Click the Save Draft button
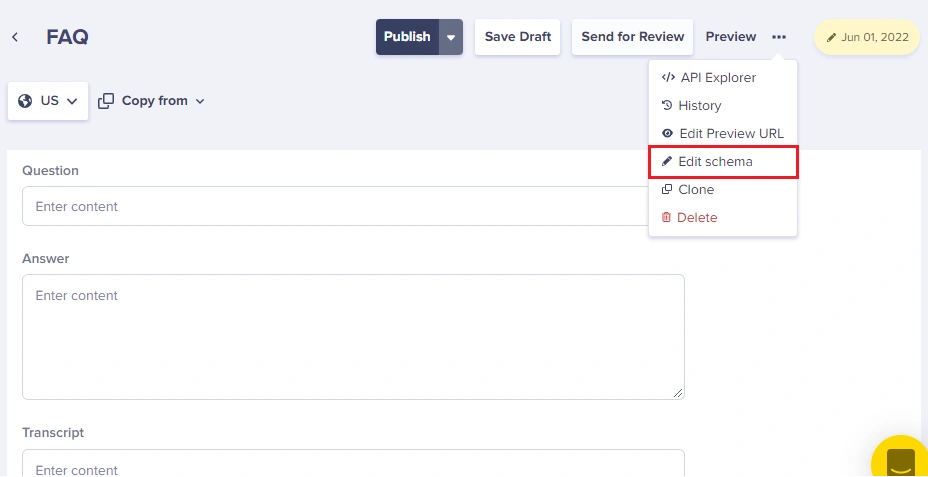The width and height of the screenshot is (928, 477). click(x=517, y=37)
